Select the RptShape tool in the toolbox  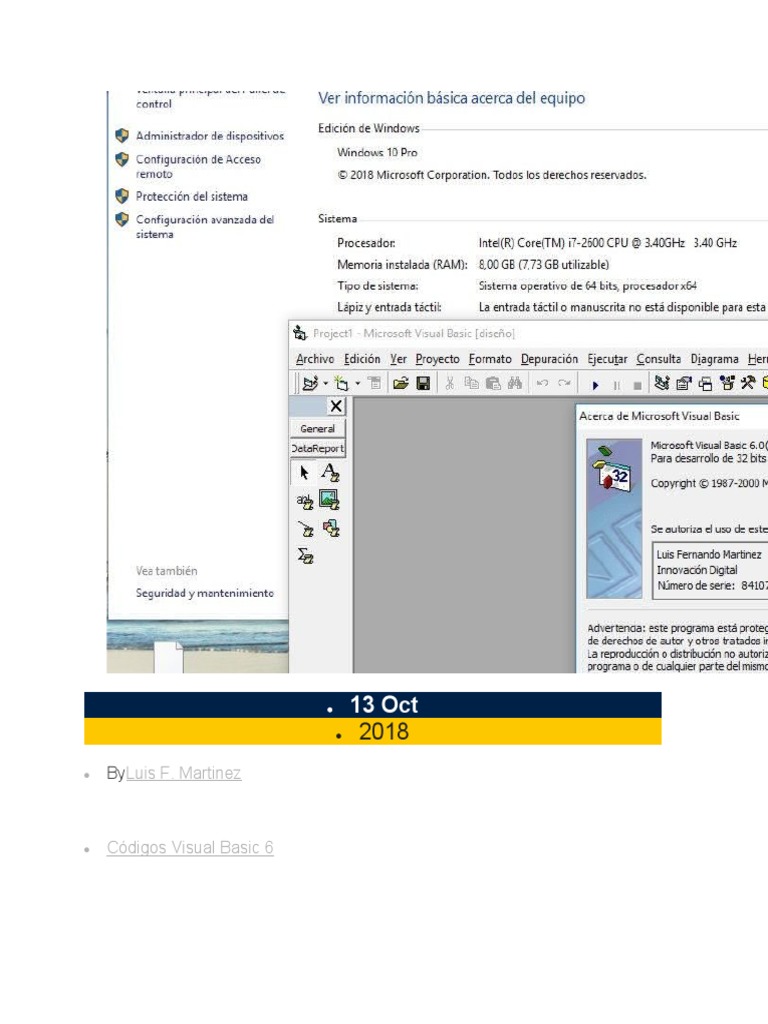[331, 528]
